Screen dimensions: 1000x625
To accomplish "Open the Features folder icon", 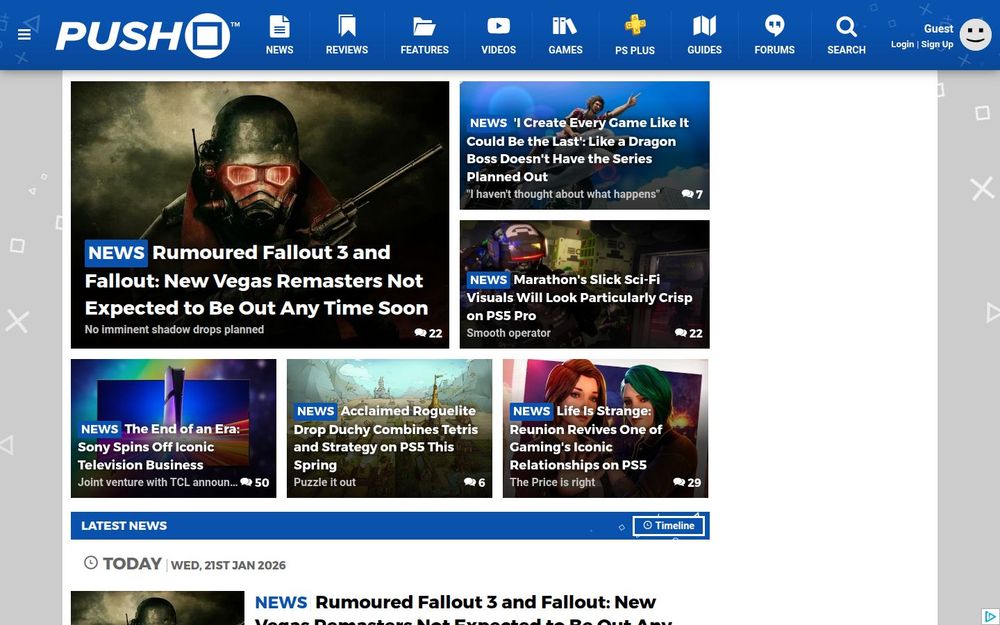I will (x=424, y=26).
